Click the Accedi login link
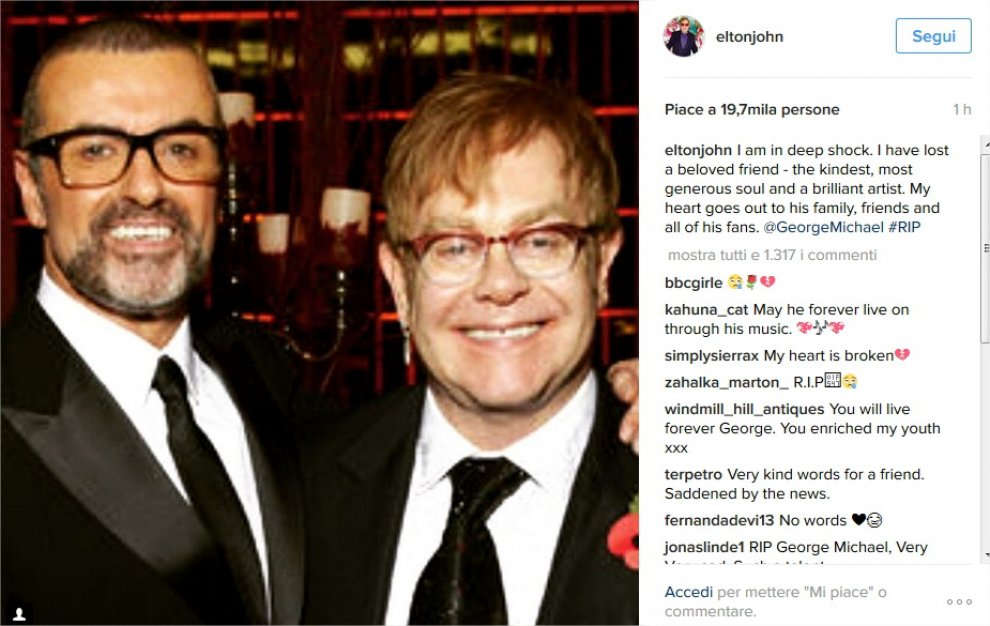 point(688,592)
